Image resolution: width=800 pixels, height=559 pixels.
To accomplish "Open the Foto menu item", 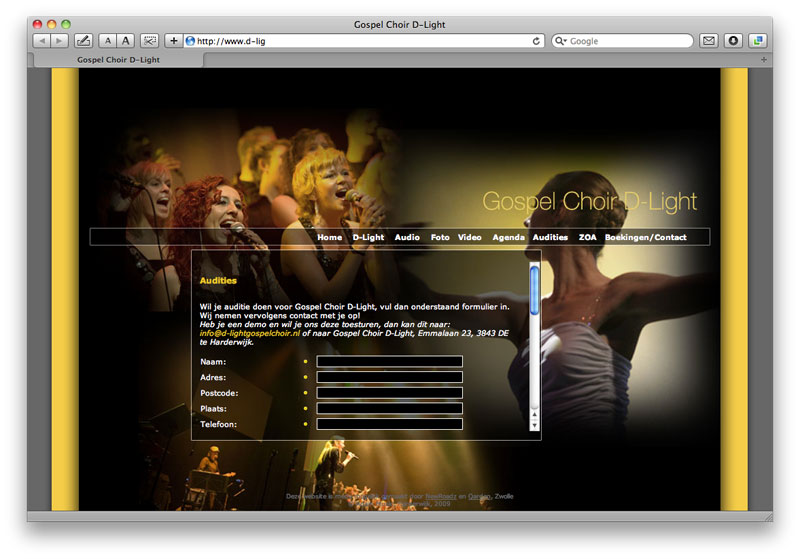I will tap(440, 237).
